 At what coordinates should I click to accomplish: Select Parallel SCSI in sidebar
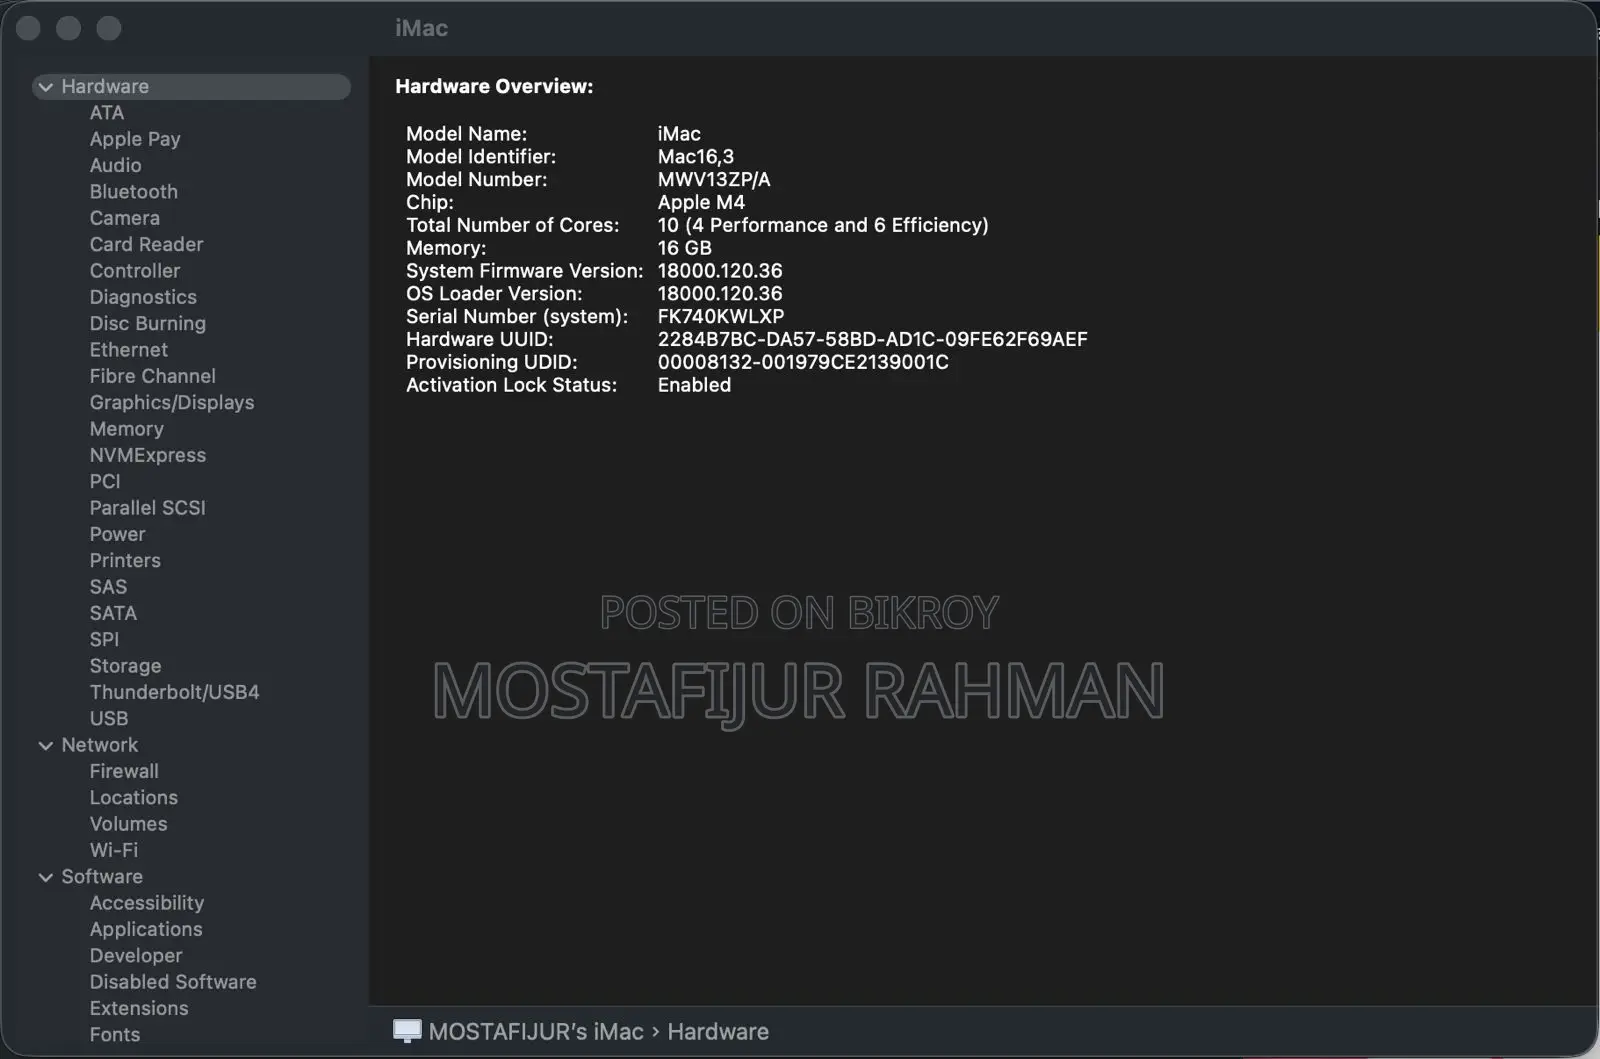(147, 508)
